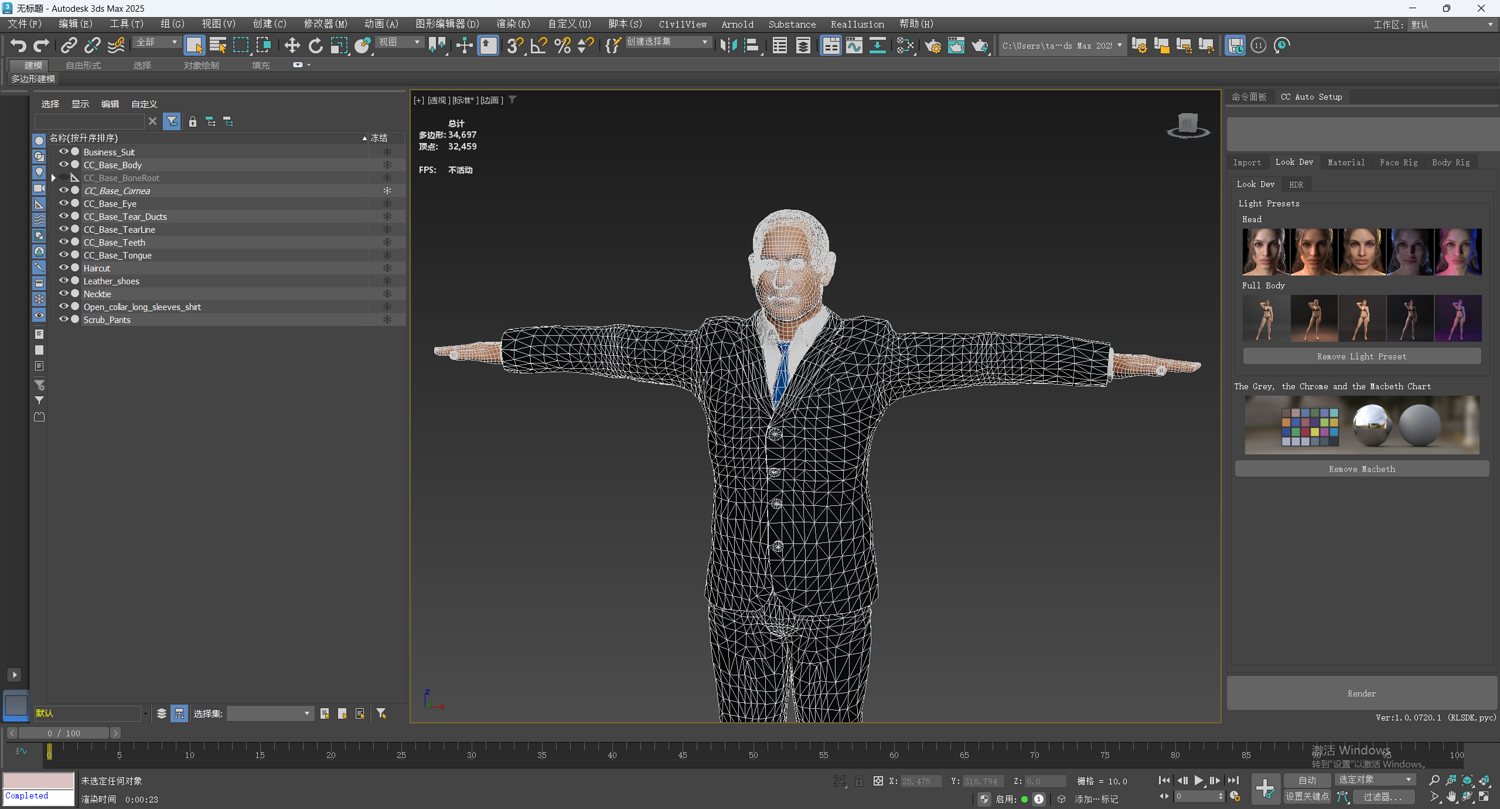1500x809 pixels.
Task: Select the first Head light preset thumbnail
Action: point(1265,251)
